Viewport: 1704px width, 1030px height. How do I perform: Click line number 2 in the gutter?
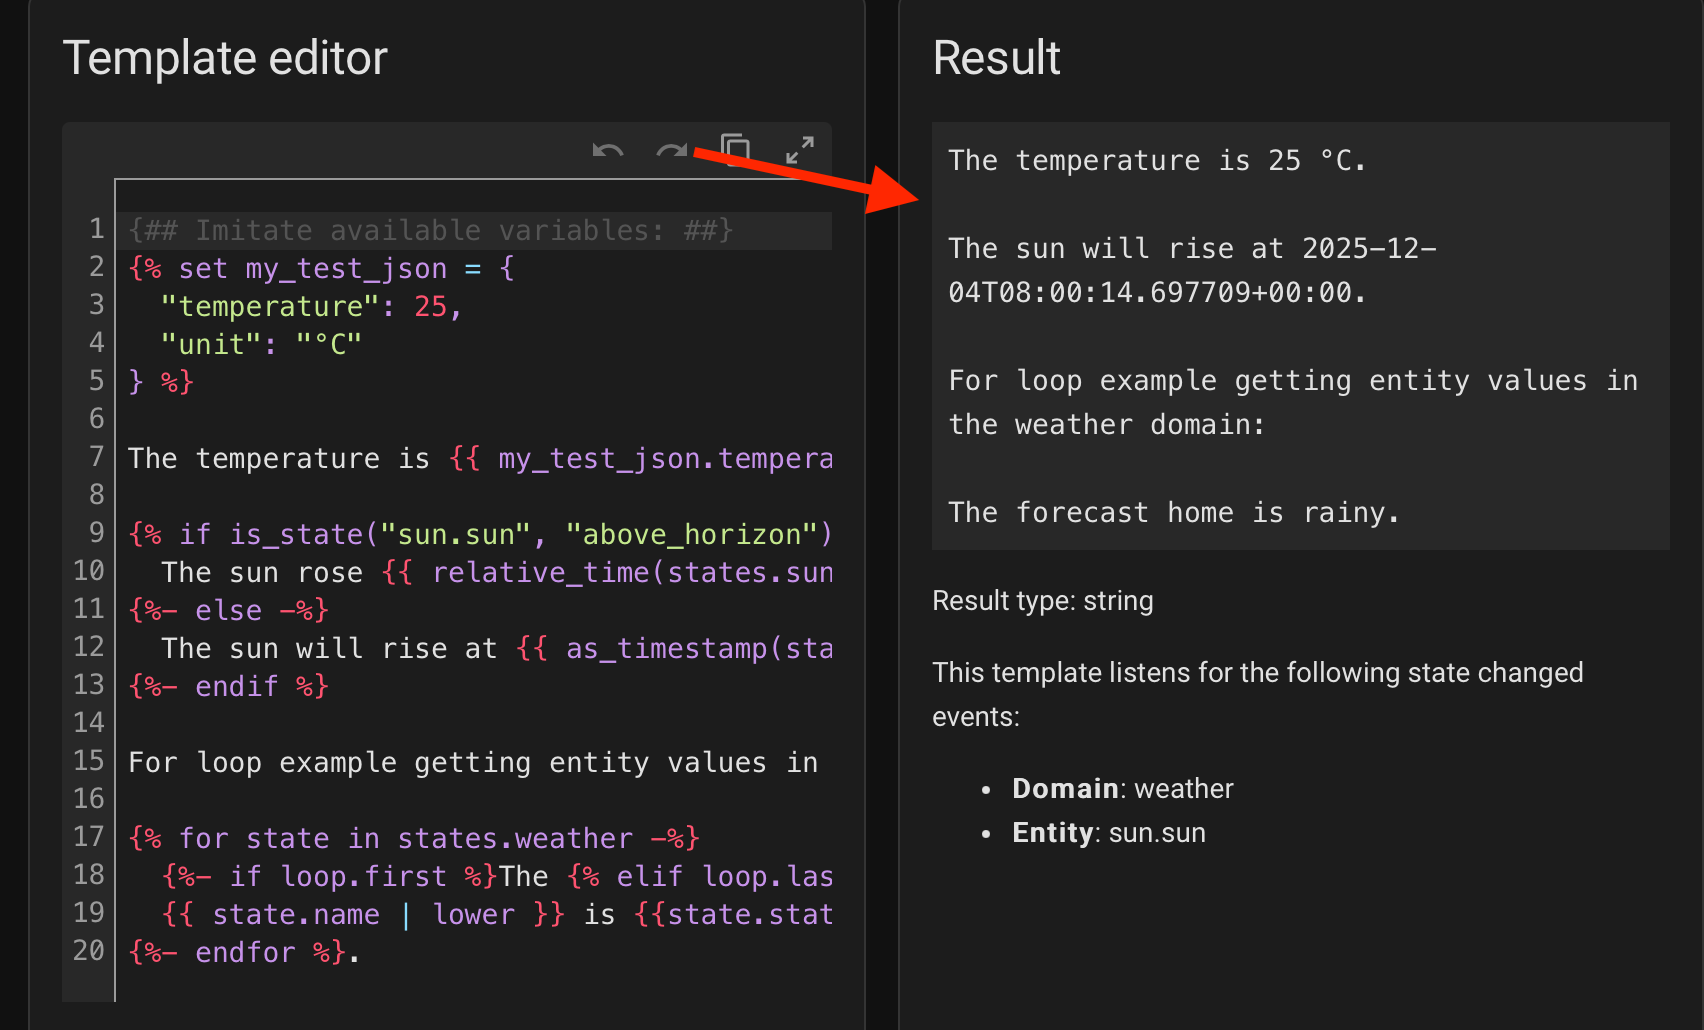click(x=96, y=268)
